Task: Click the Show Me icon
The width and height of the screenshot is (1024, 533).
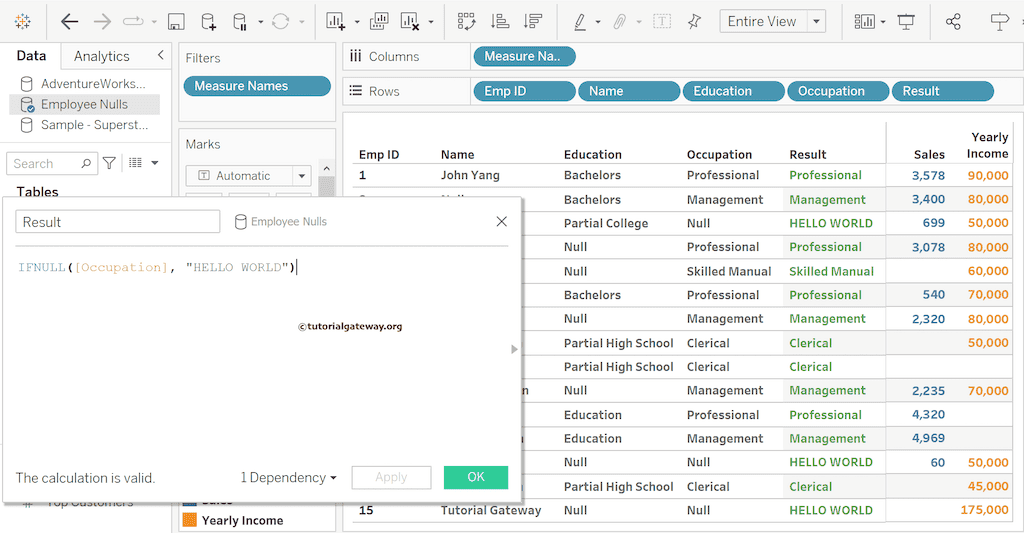Action: pyautogui.click(x=1000, y=22)
